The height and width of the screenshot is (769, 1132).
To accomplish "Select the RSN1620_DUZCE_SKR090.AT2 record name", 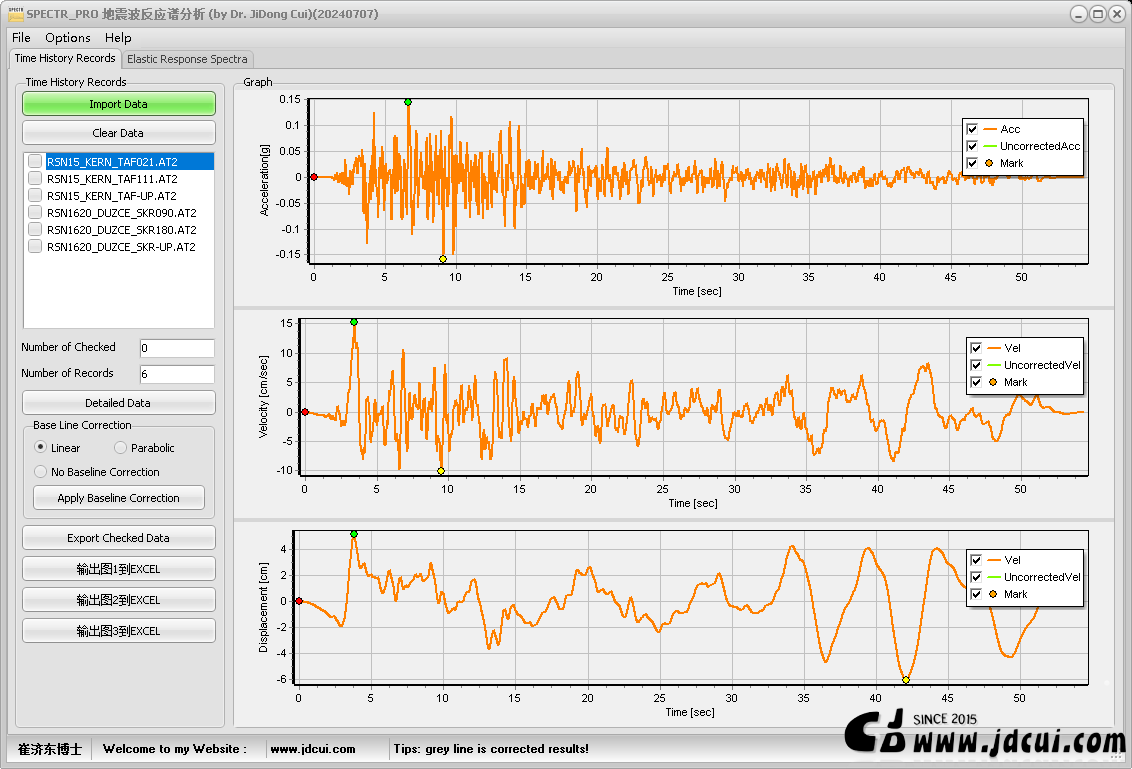I will tap(121, 213).
